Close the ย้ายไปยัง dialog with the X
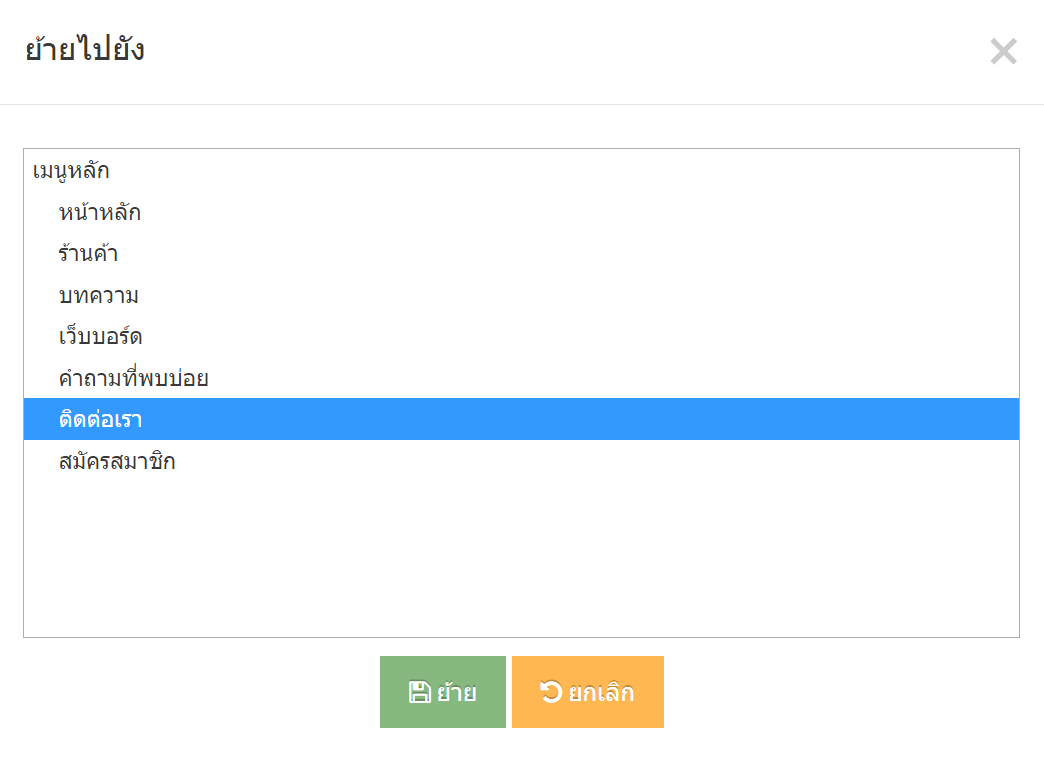Screen dimensions: 1044x770 pyautogui.click(x=1003, y=51)
